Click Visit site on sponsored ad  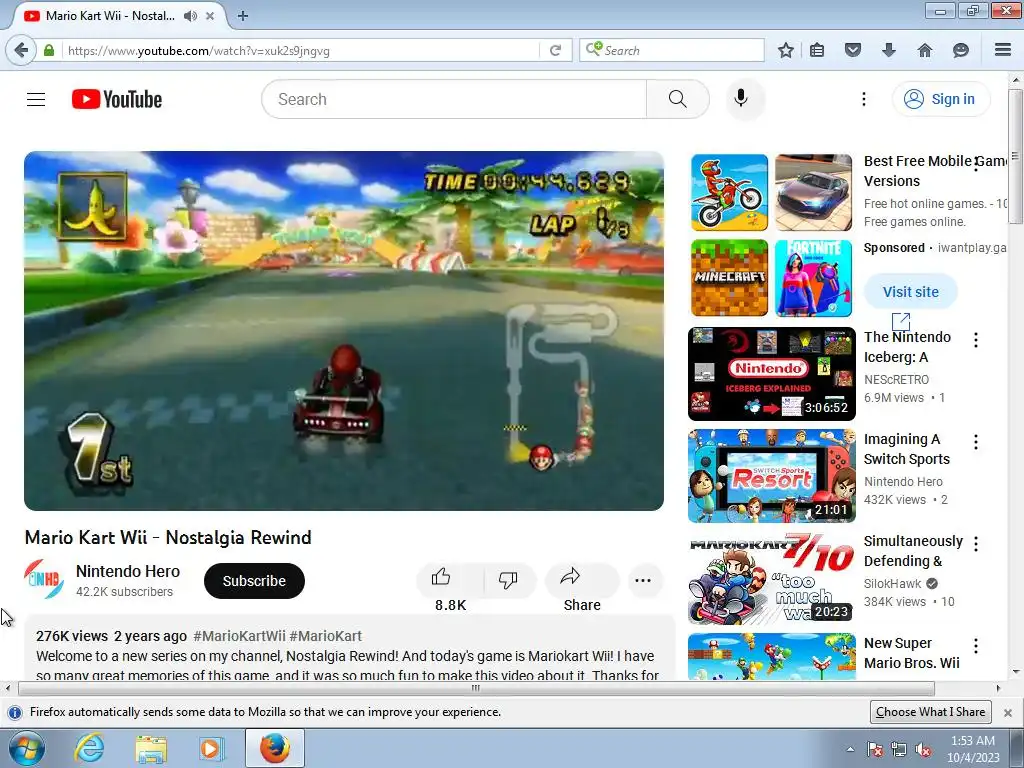click(x=911, y=292)
